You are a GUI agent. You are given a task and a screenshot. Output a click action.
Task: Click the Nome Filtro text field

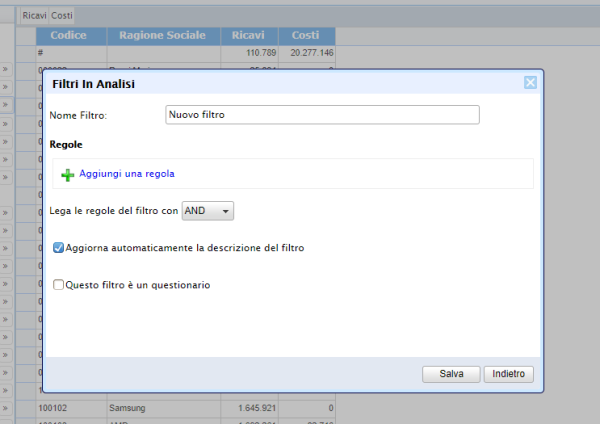click(x=322, y=115)
